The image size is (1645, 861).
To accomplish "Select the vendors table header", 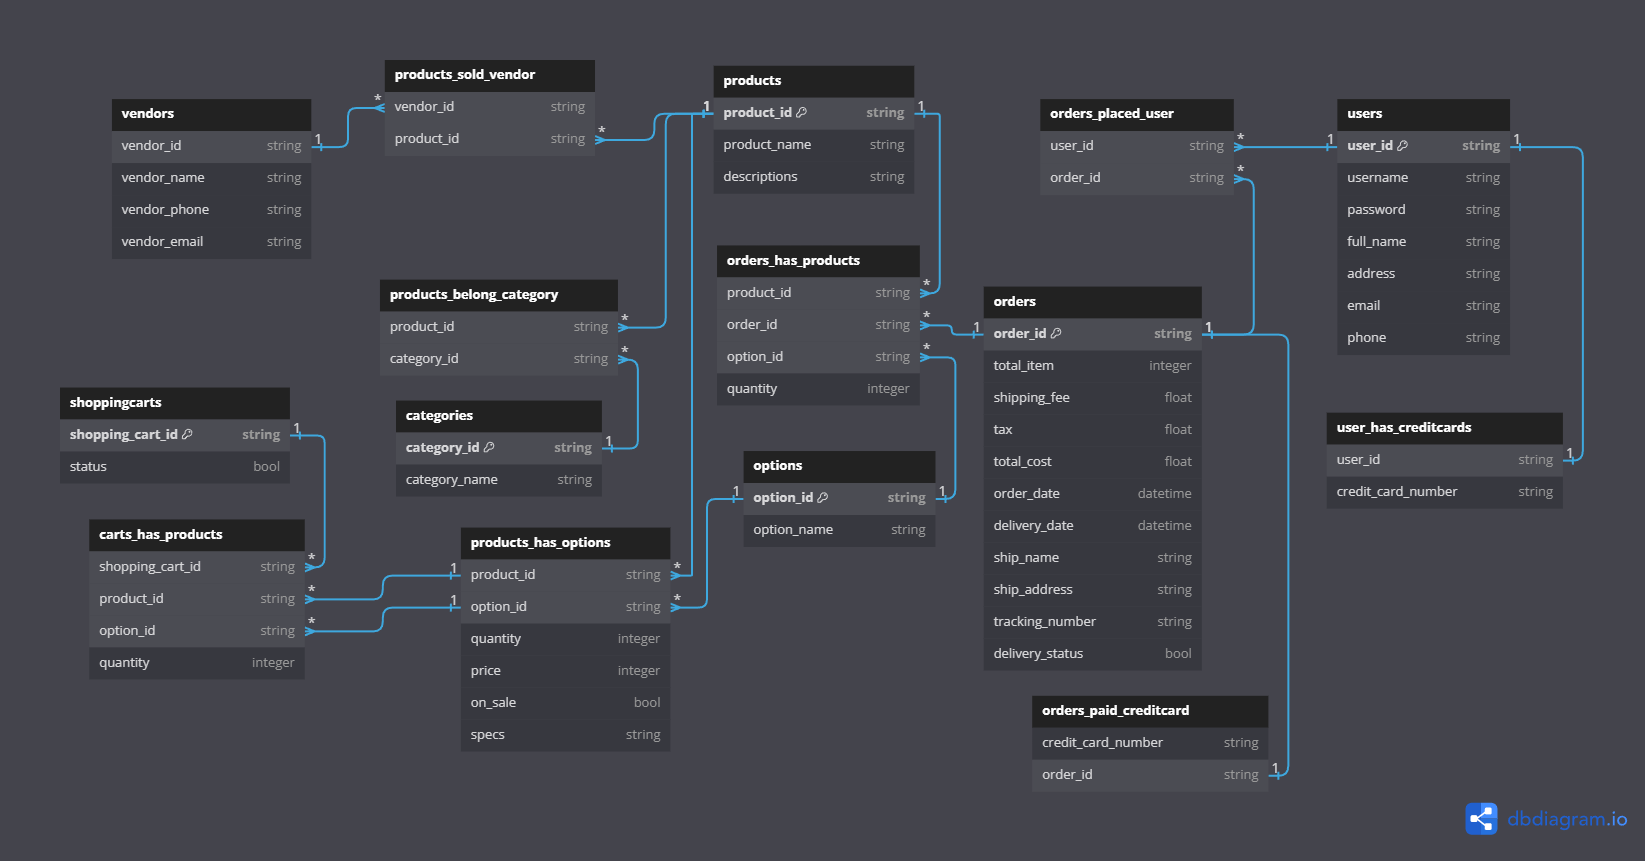I will [x=211, y=114].
